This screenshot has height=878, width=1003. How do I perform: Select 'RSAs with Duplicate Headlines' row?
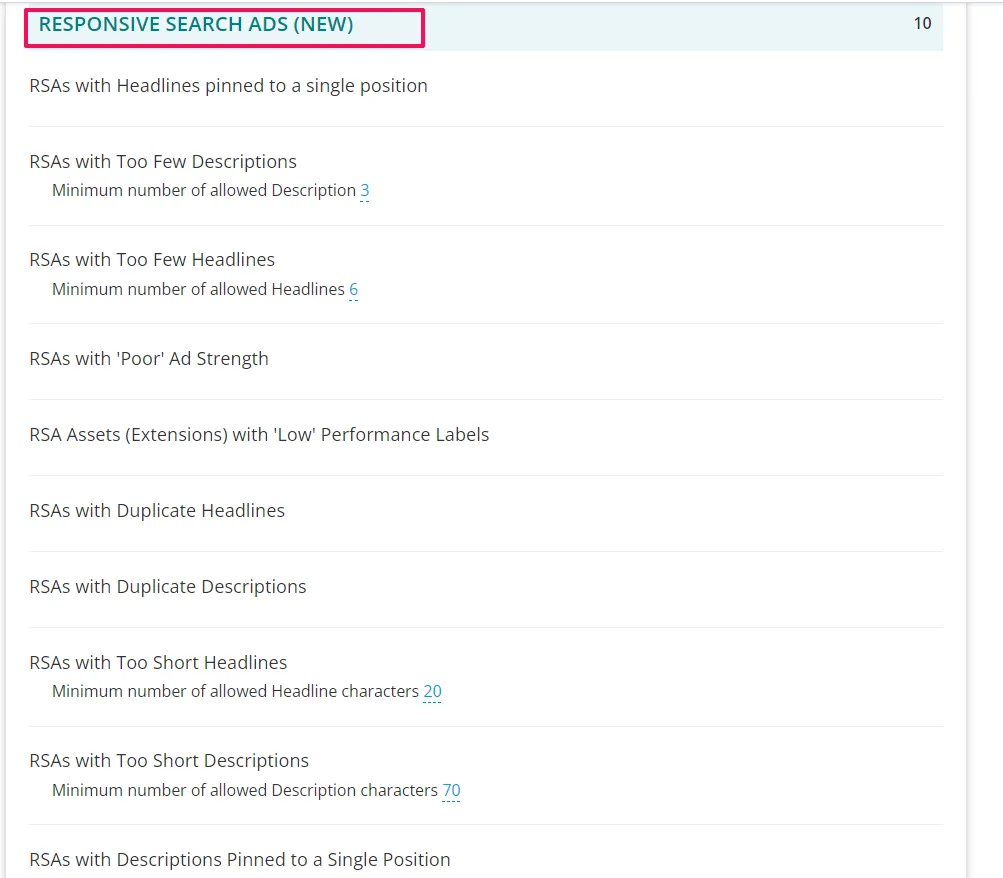(x=157, y=511)
